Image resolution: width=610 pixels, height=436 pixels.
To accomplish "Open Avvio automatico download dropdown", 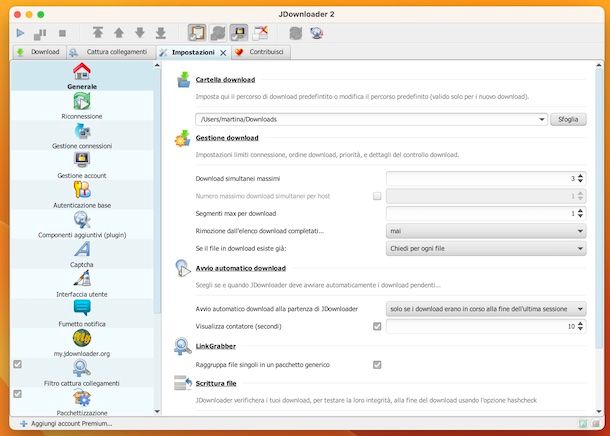I will click(486, 309).
